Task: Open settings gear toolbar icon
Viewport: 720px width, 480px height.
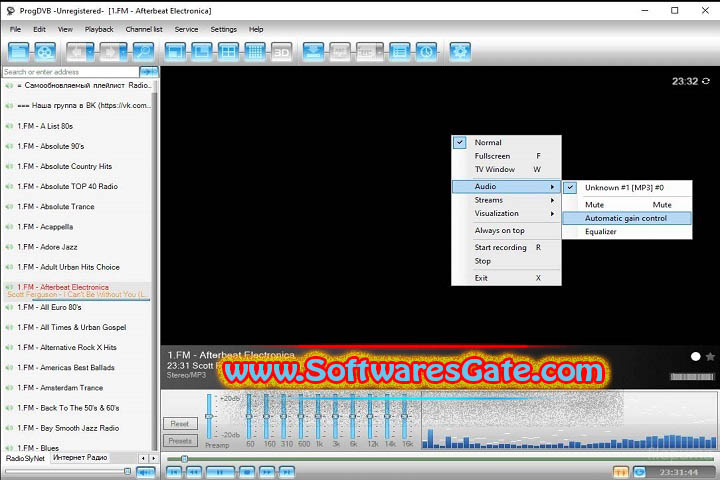Action: click(460, 52)
